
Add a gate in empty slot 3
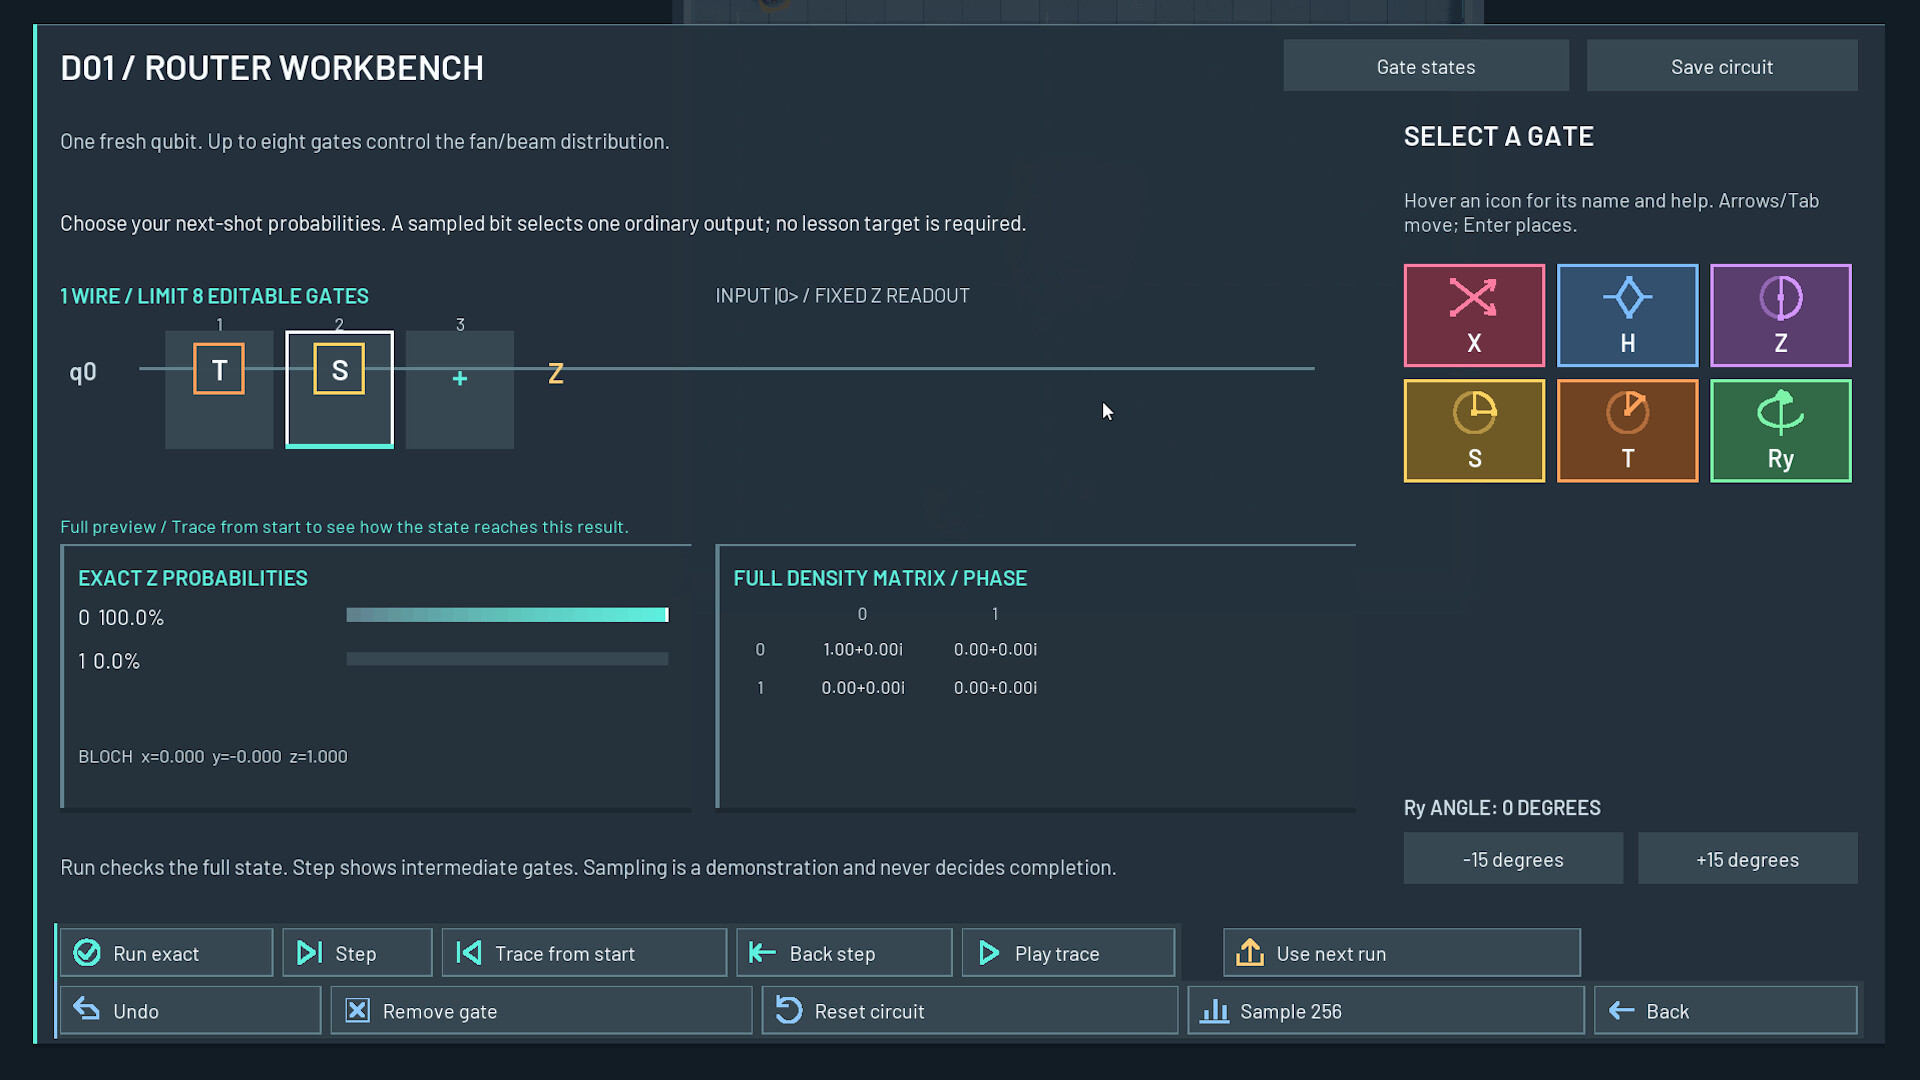click(x=460, y=389)
